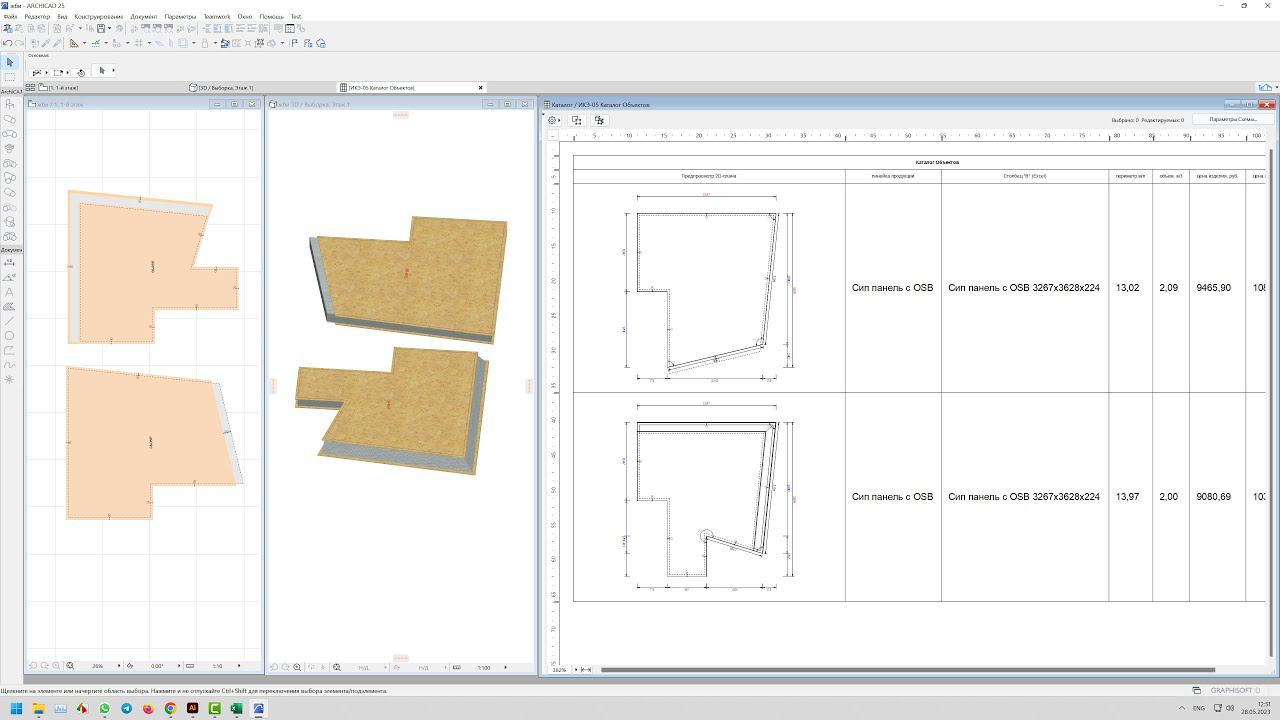Select the Marquee tool in the toolbox

[10, 77]
